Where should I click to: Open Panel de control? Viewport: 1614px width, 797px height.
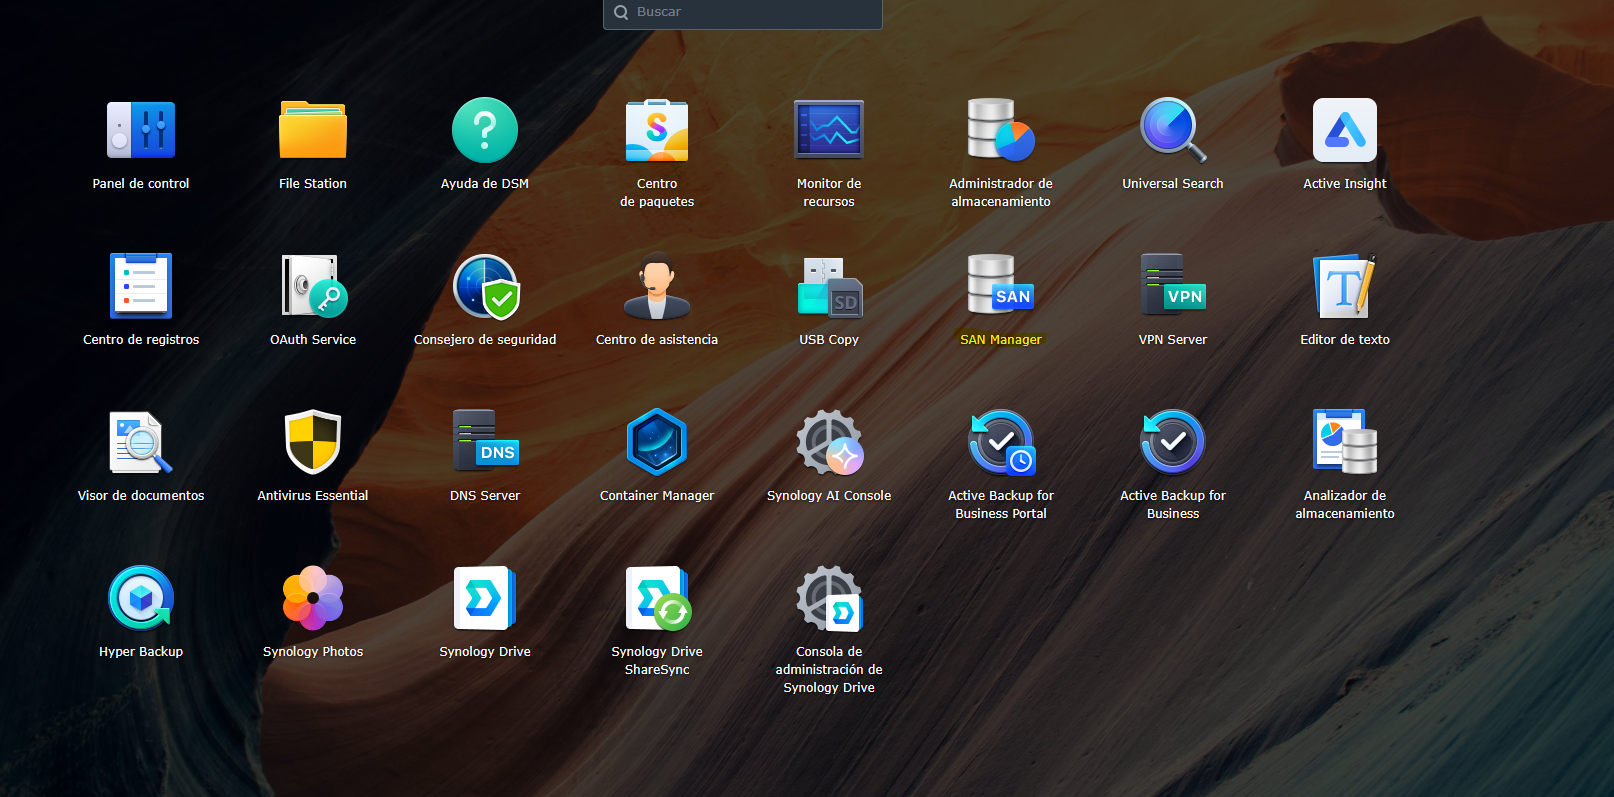point(141,130)
